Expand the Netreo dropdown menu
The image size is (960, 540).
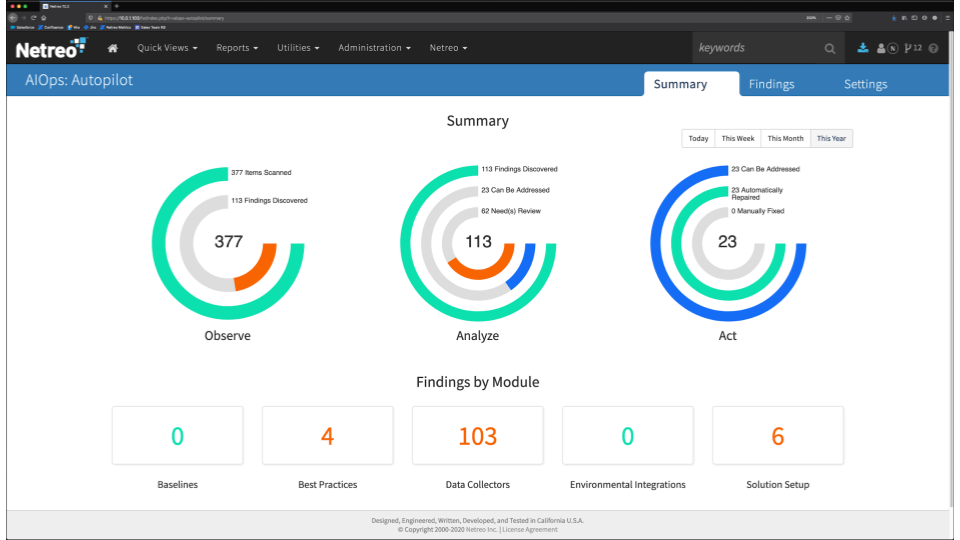pos(448,48)
